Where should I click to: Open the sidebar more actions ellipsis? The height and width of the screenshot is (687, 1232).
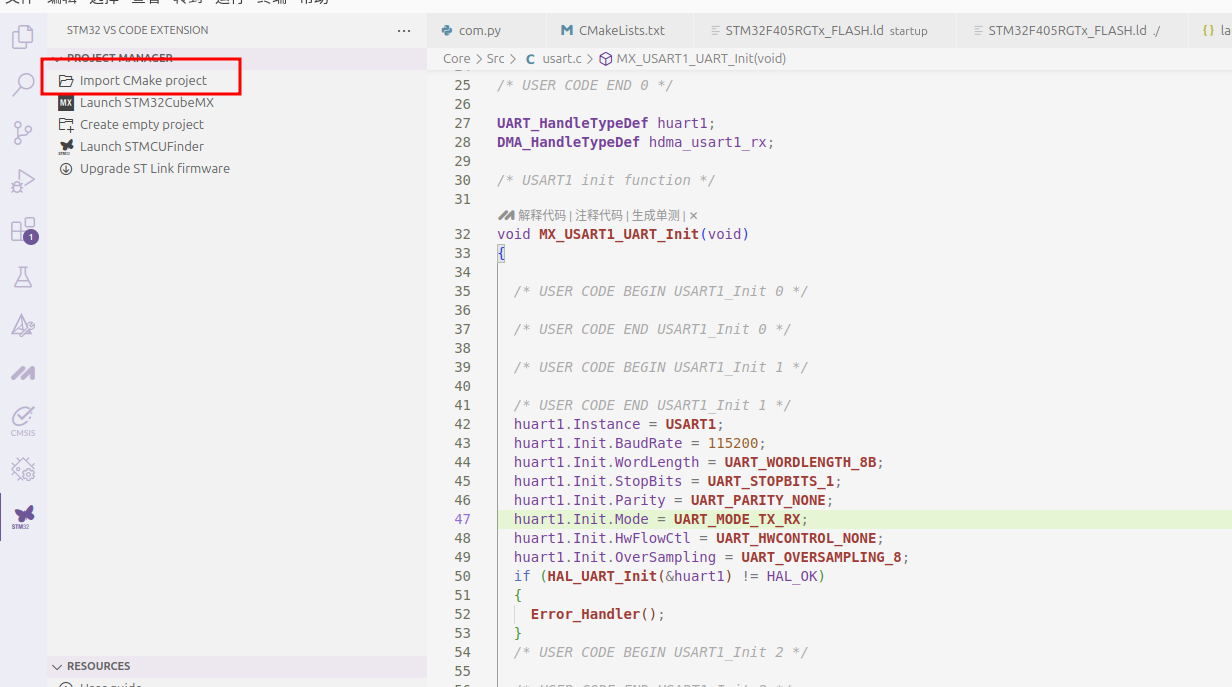404,31
